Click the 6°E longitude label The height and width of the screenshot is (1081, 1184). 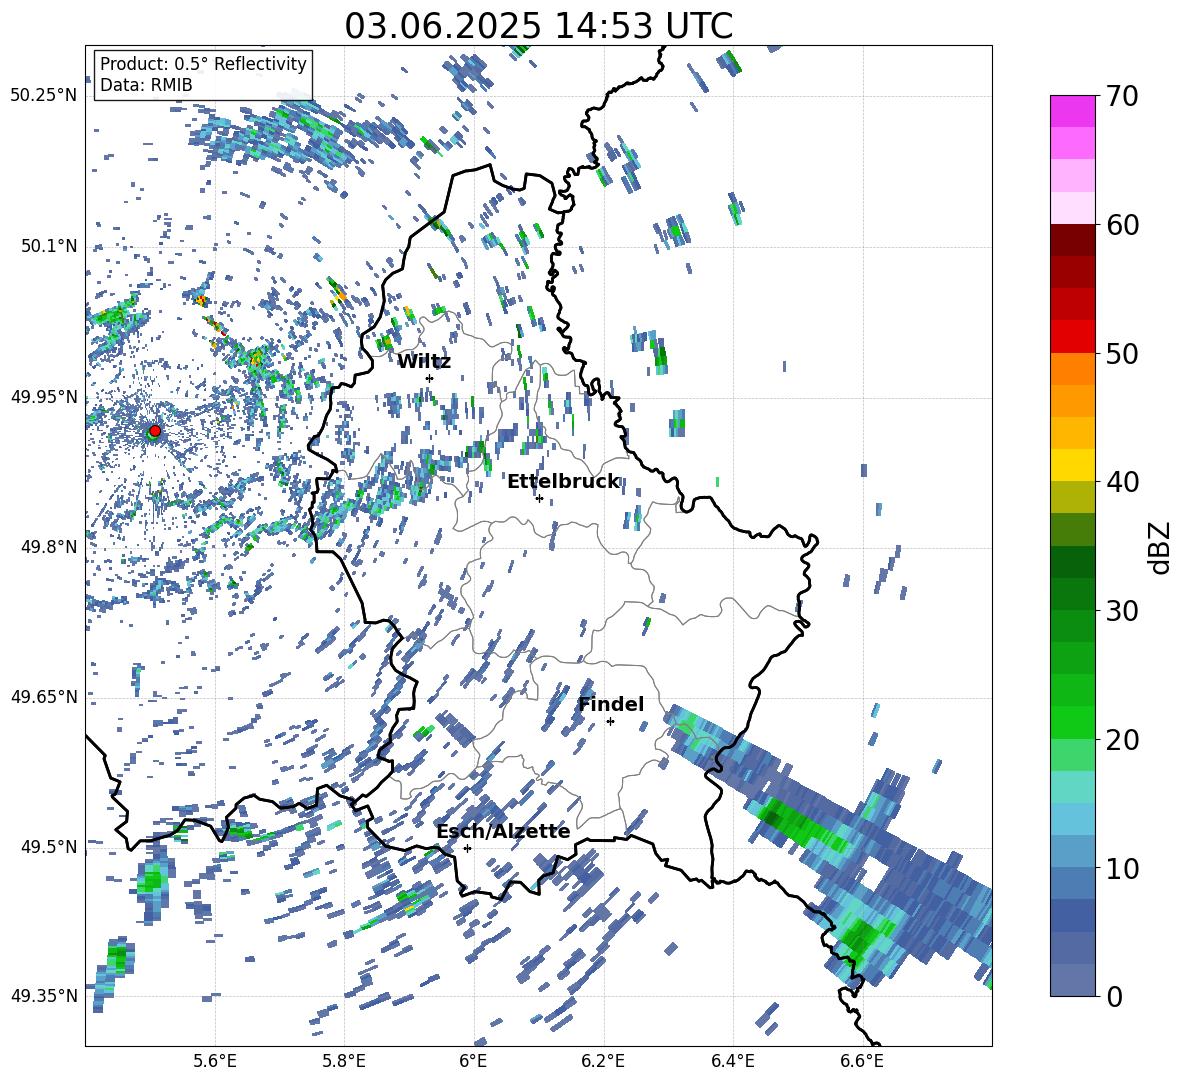473,1061
